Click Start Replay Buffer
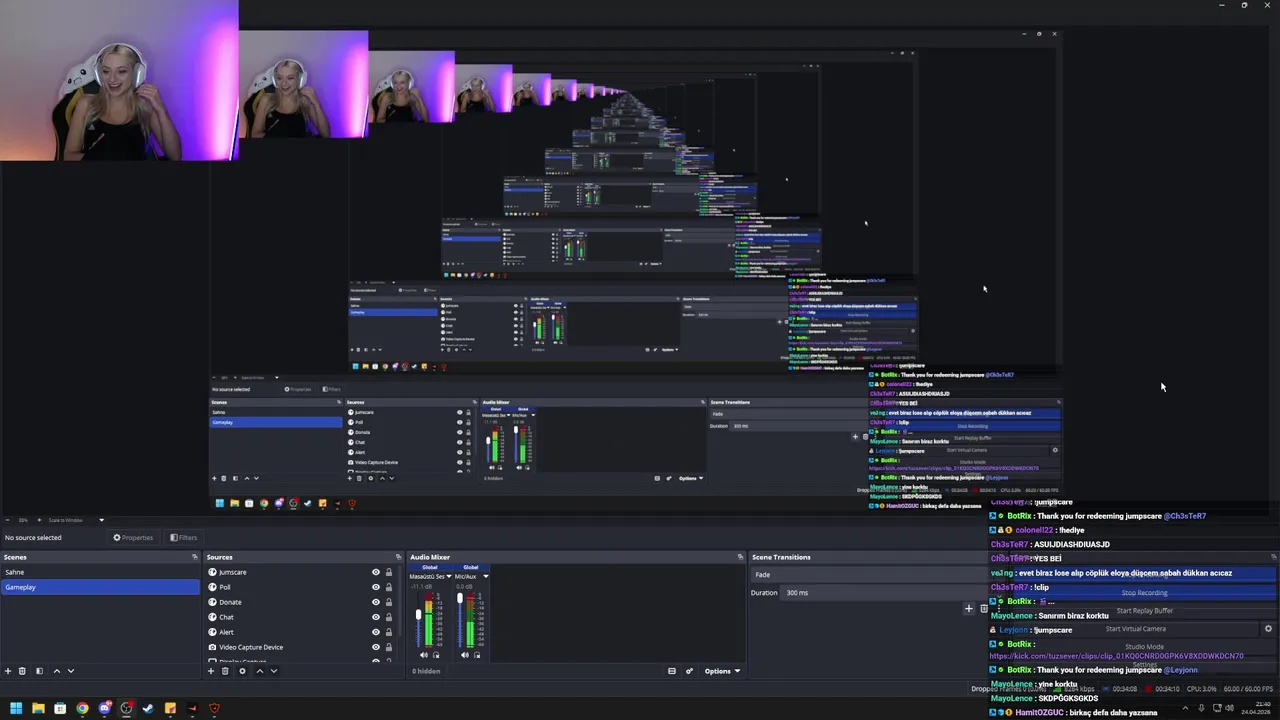The image size is (1280, 720). click(1144, 610)
